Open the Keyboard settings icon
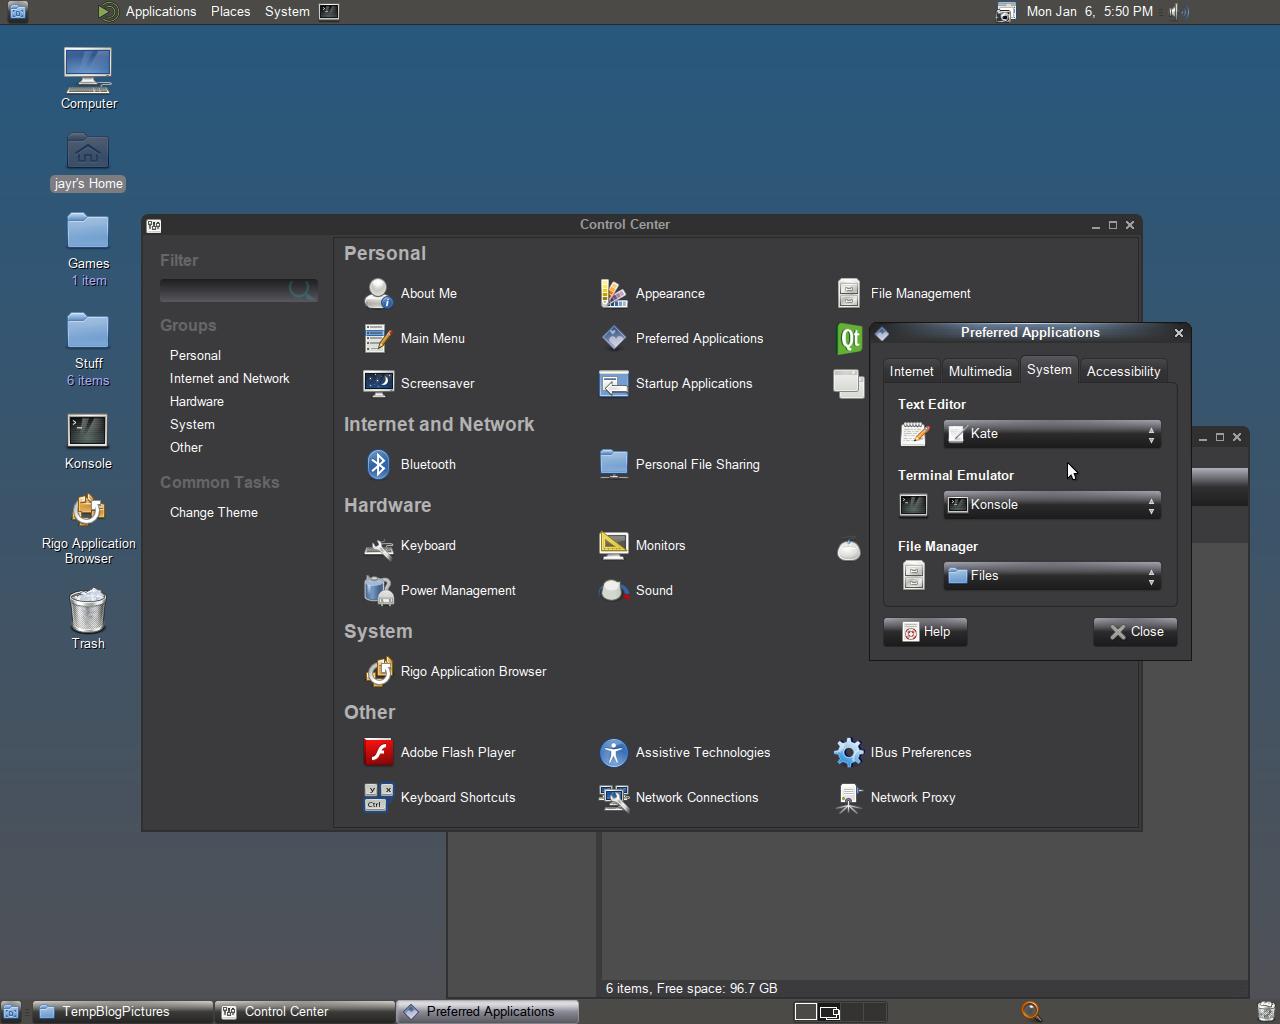Image resolution: width=1280 pixels, height=1024 pixels. pos(379,546)
